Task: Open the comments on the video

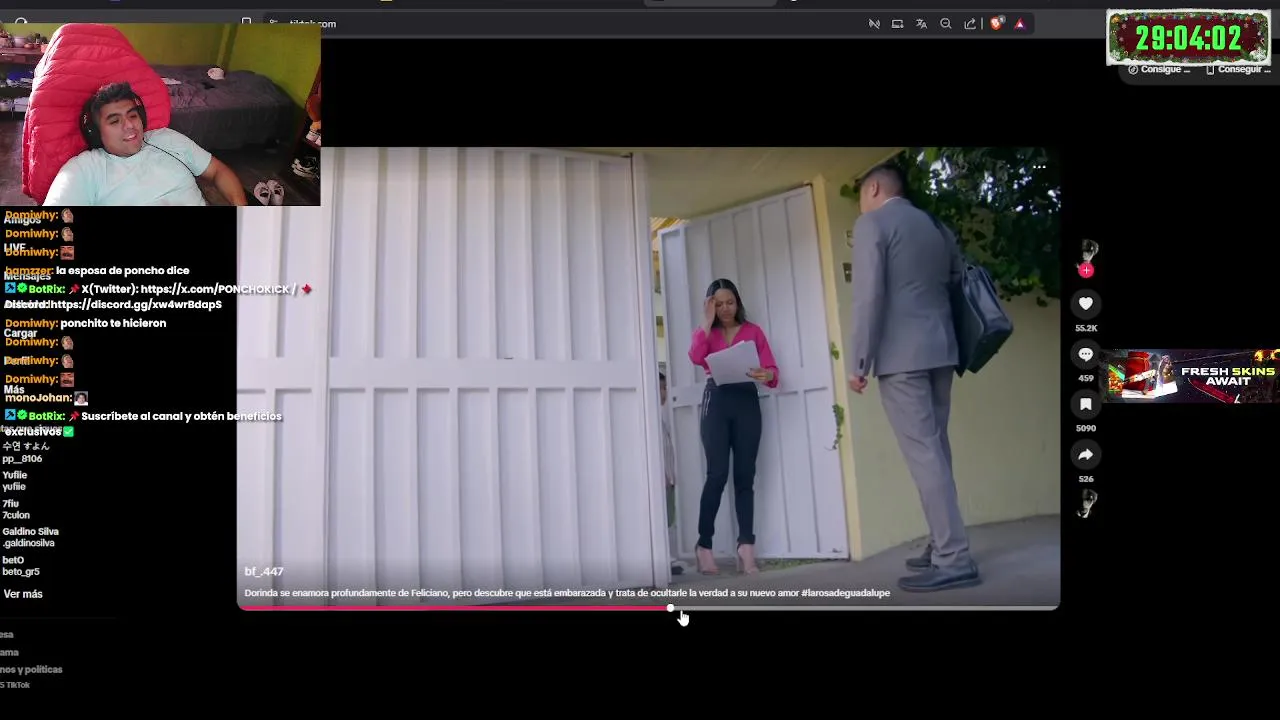Action: (x=1085, y=354)
